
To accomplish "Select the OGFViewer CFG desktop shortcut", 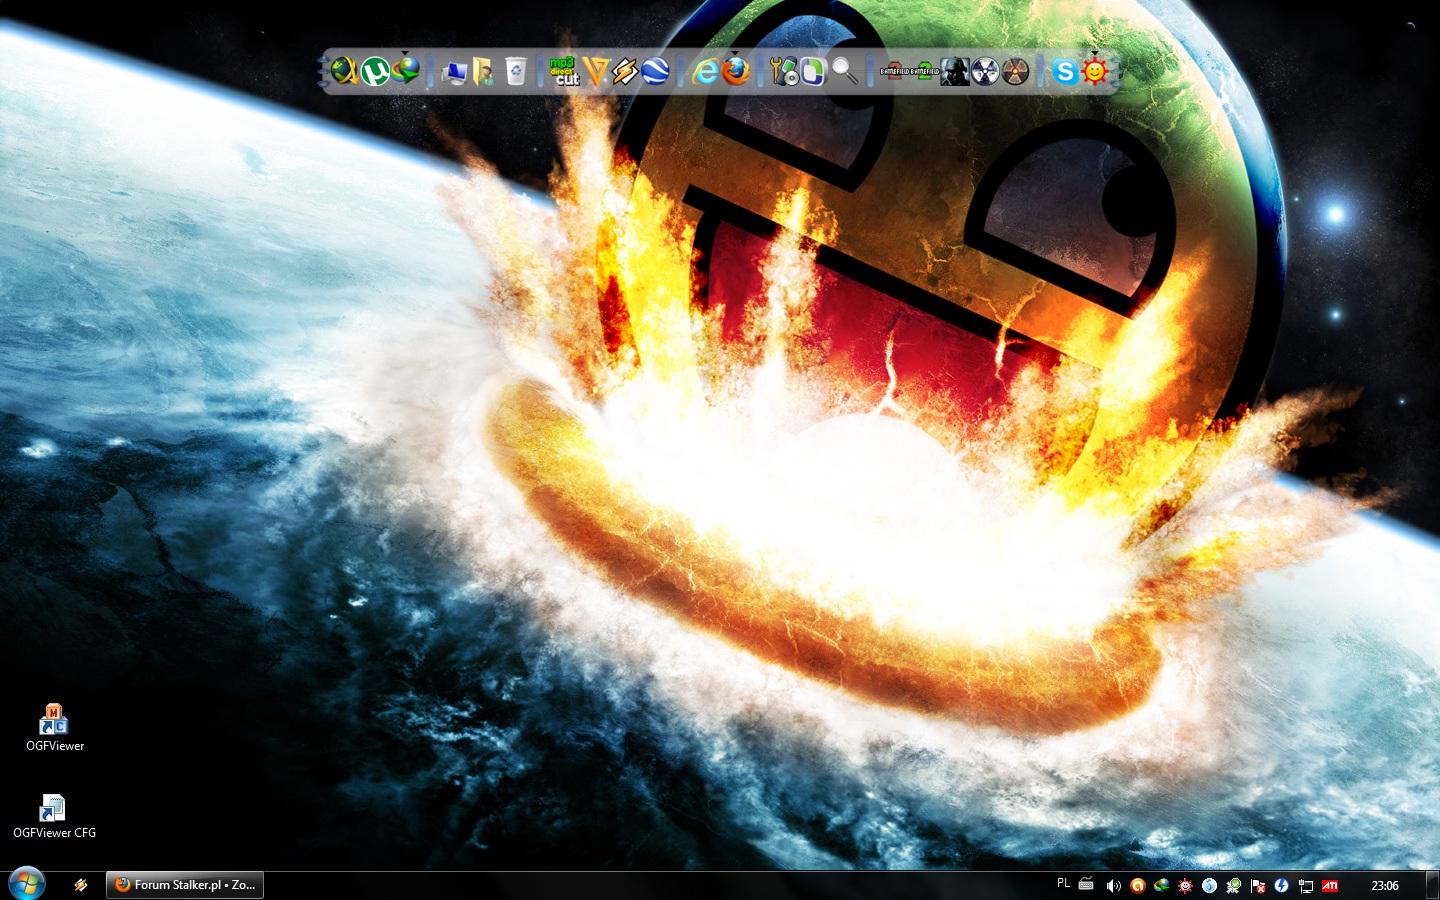I will pyautogui.click(x=54, y=816).
